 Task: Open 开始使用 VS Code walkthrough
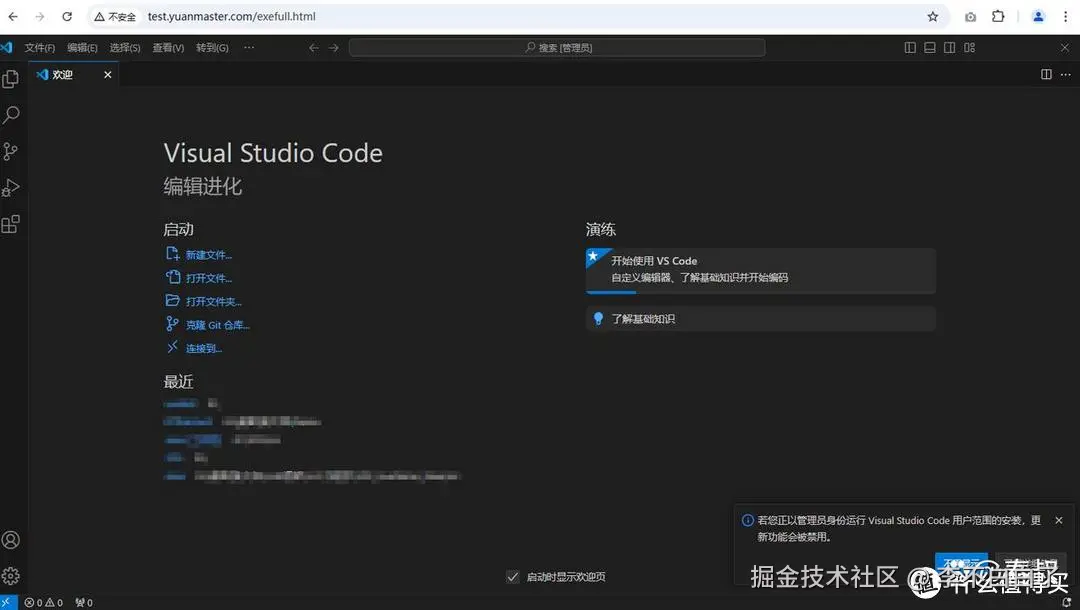(x=760, y=271)
